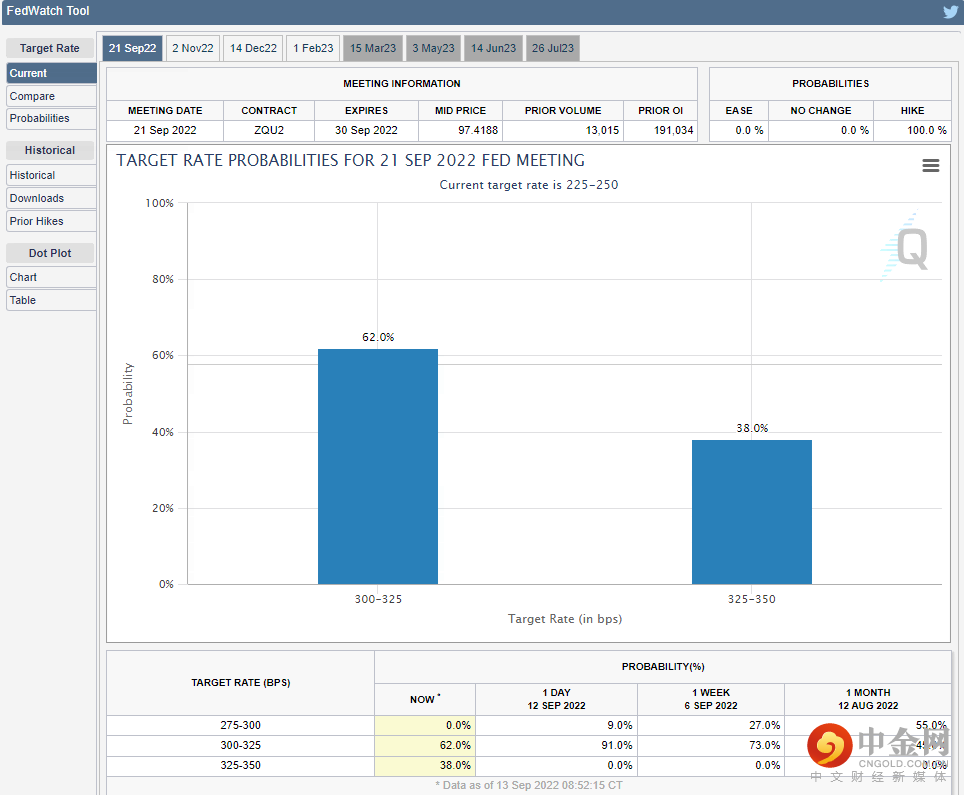Show the Dot Plot Table

[x=51, y=300]
